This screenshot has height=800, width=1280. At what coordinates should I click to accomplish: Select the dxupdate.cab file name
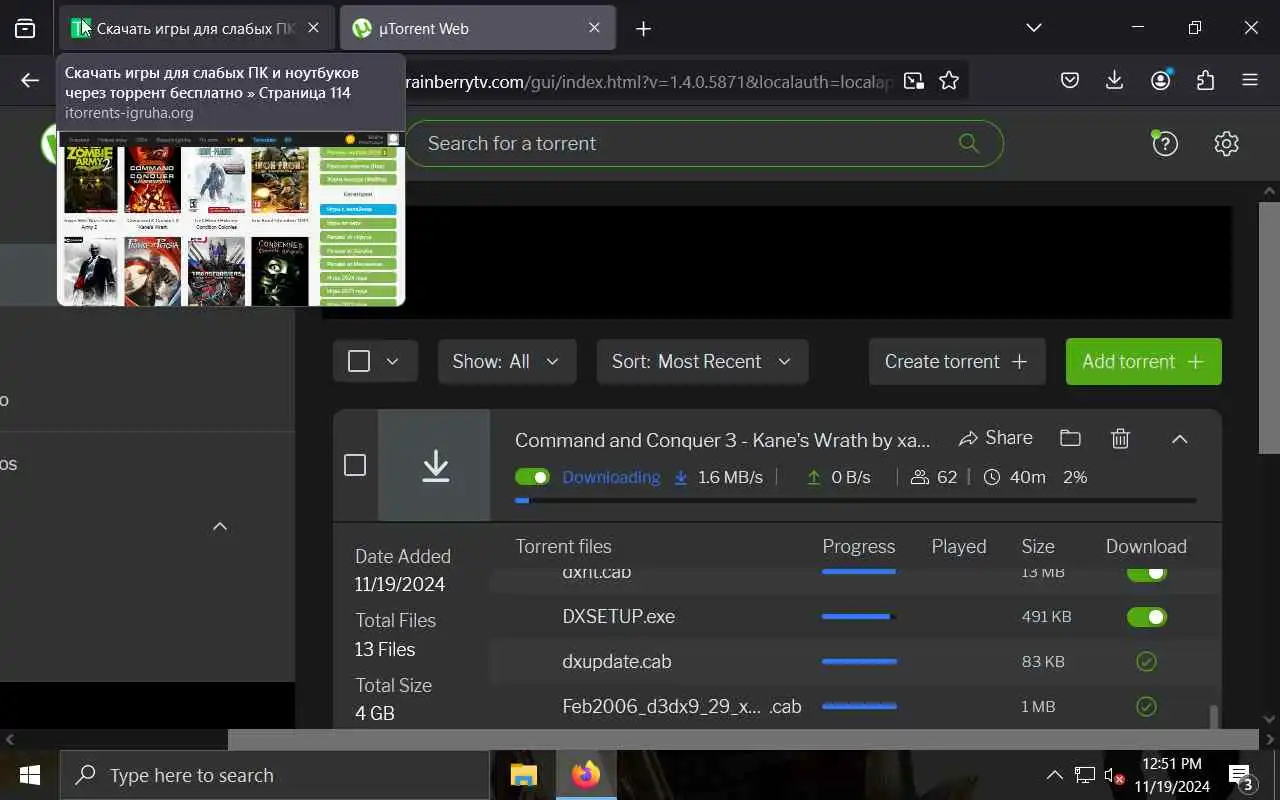[616, 661]
